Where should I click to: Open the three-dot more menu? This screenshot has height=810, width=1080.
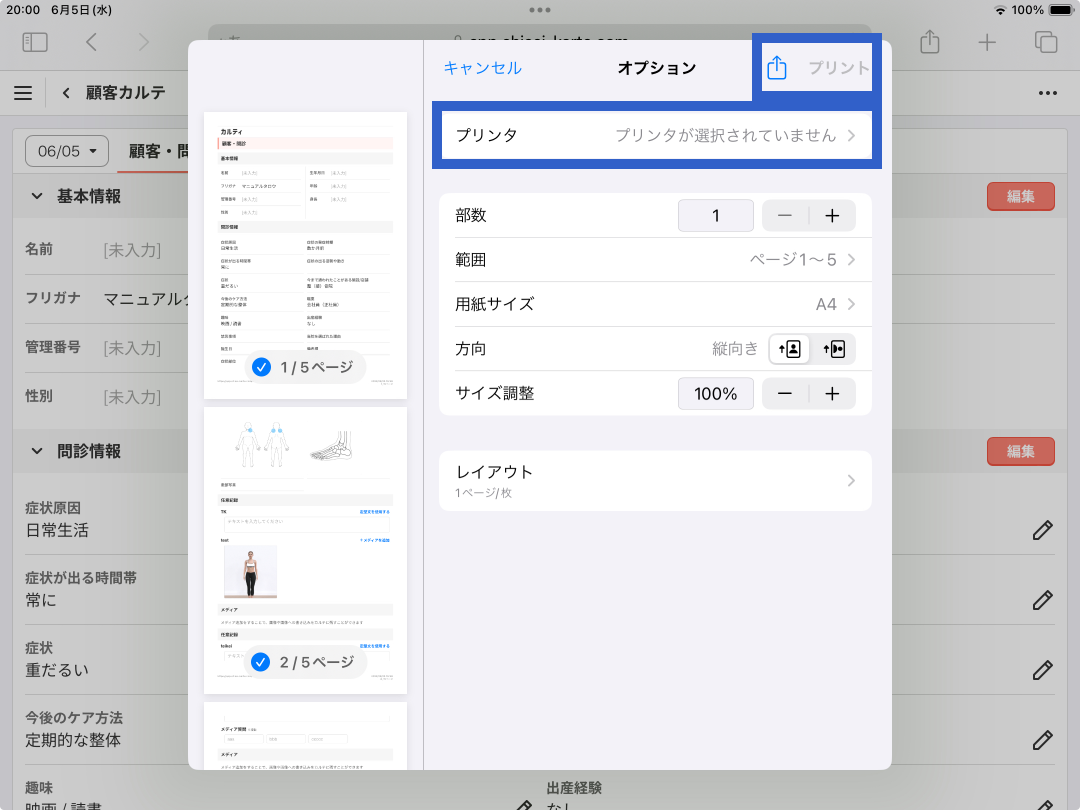[1048, 93]
